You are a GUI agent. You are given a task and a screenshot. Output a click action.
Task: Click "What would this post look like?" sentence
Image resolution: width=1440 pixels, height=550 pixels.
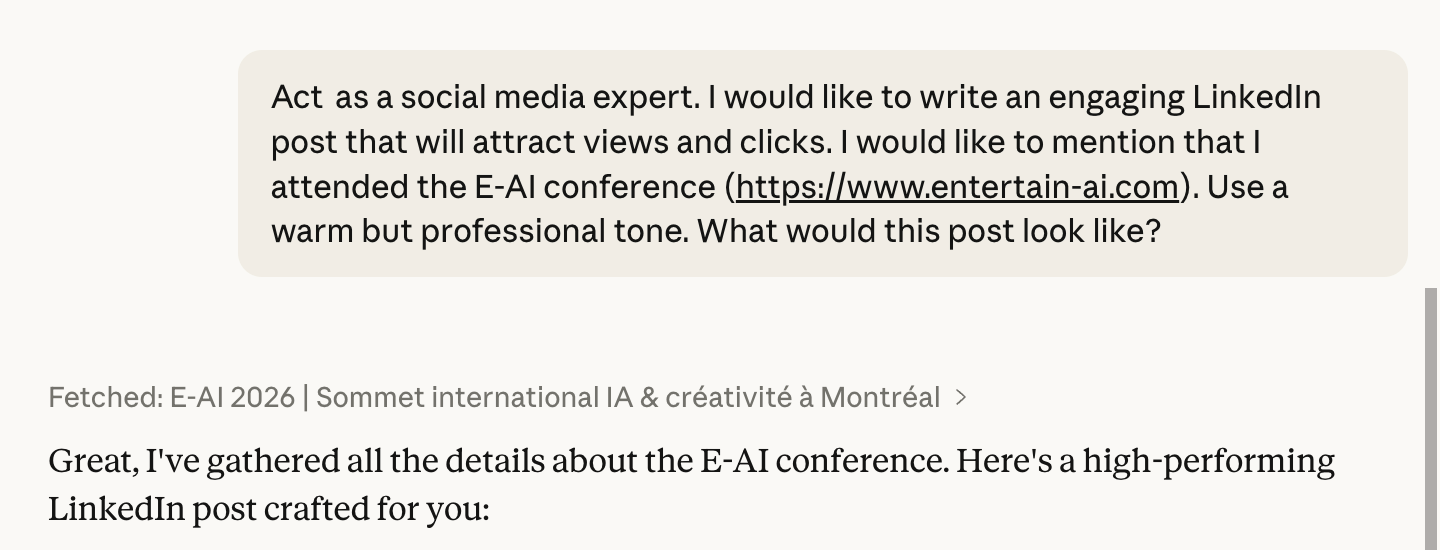[928, 232]
